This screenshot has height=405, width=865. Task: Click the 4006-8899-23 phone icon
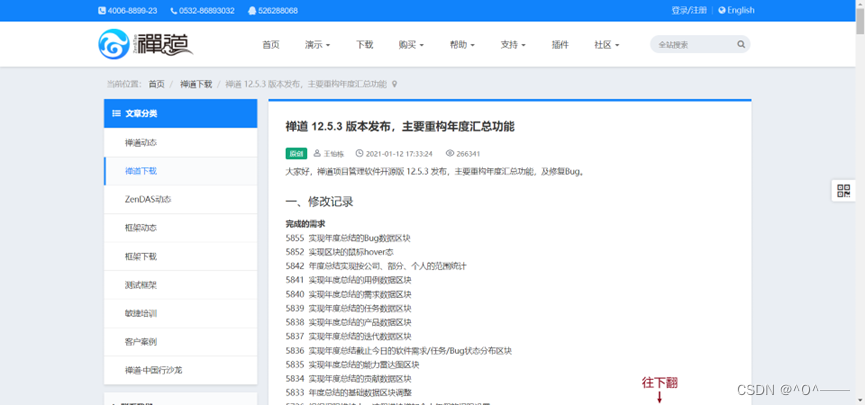pyautogui.click(x=102, y=10)
